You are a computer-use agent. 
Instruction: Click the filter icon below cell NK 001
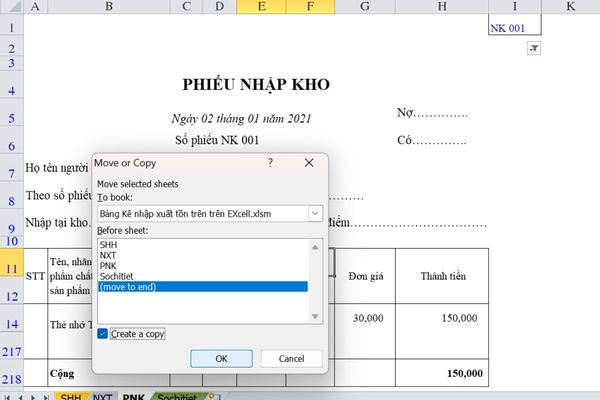tap(534, 49)
